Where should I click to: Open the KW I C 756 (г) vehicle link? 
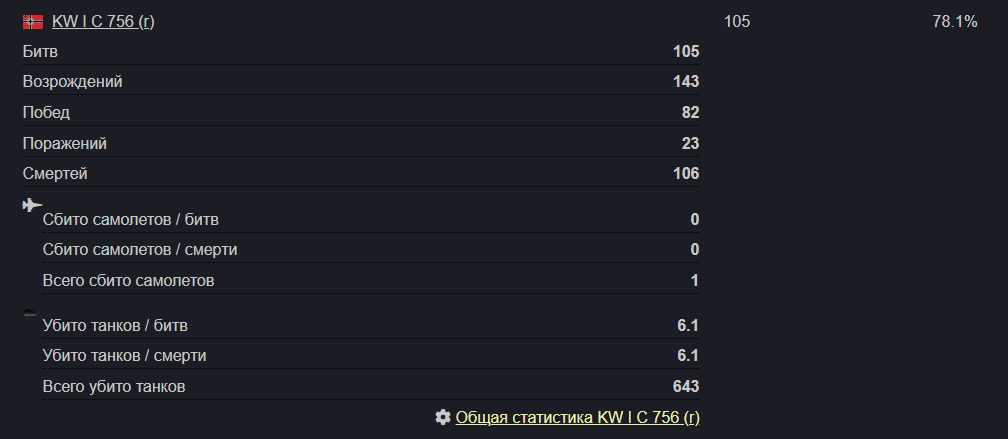coord(103,22)
